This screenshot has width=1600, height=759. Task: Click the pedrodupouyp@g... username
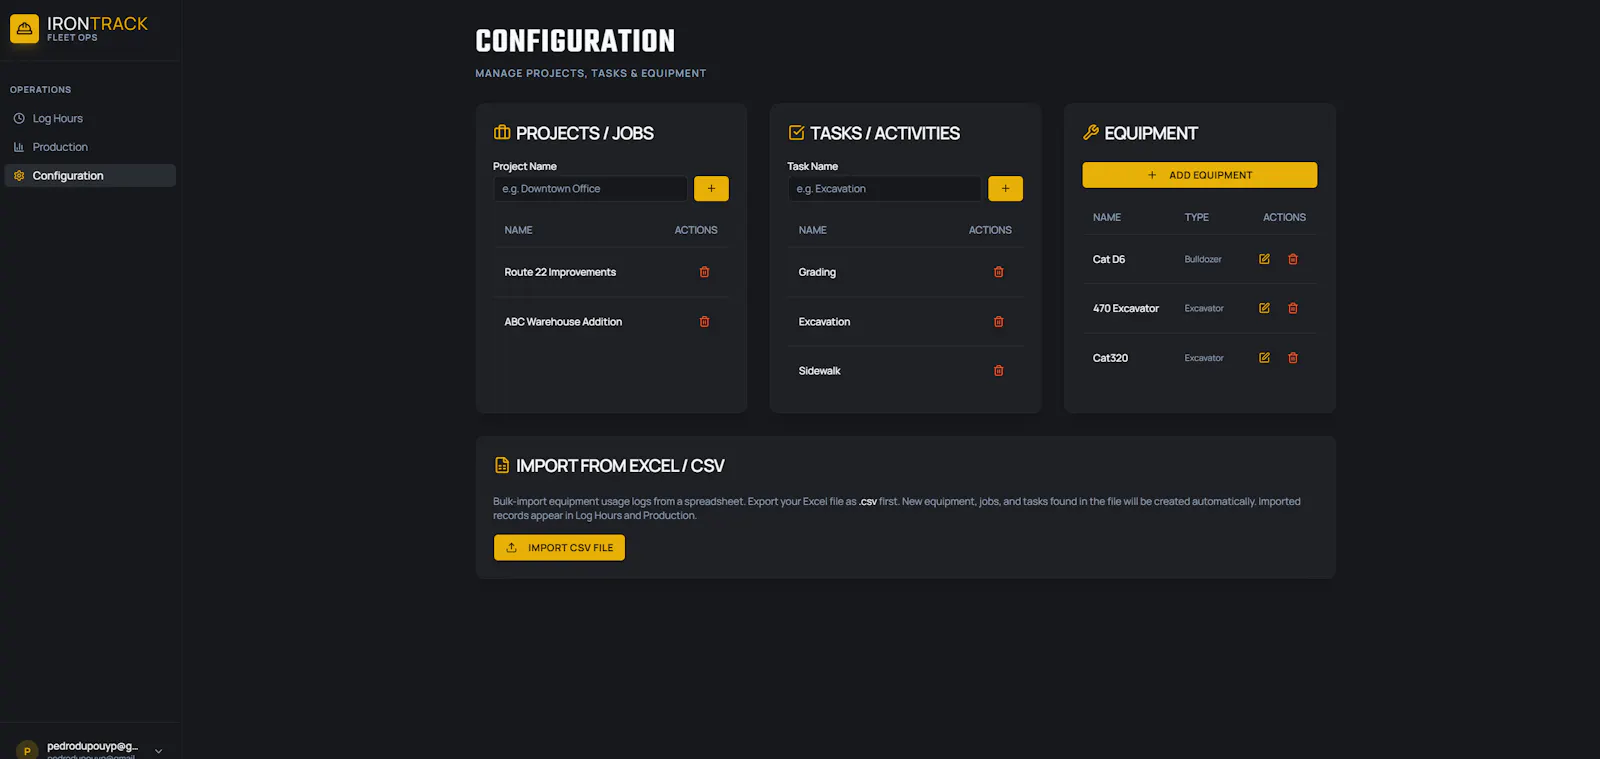point(93,746)
